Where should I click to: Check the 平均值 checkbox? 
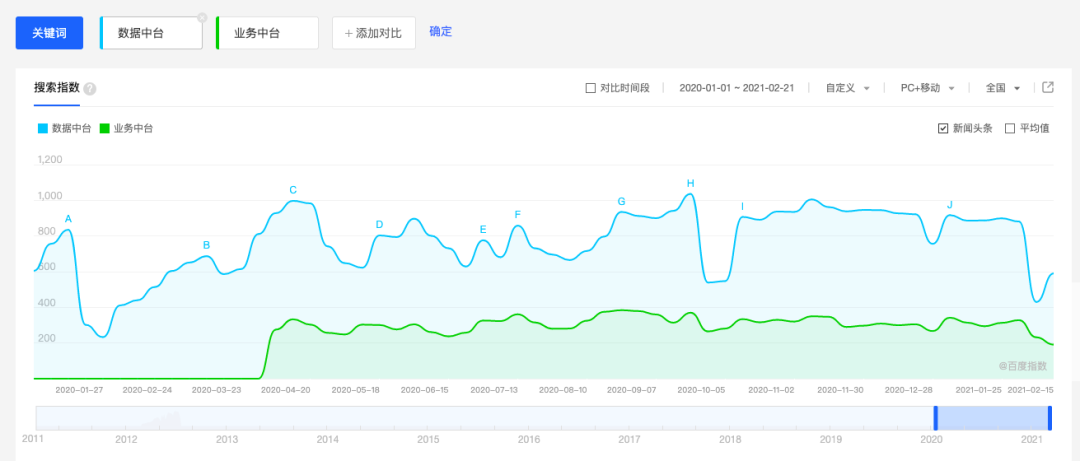1010,128
